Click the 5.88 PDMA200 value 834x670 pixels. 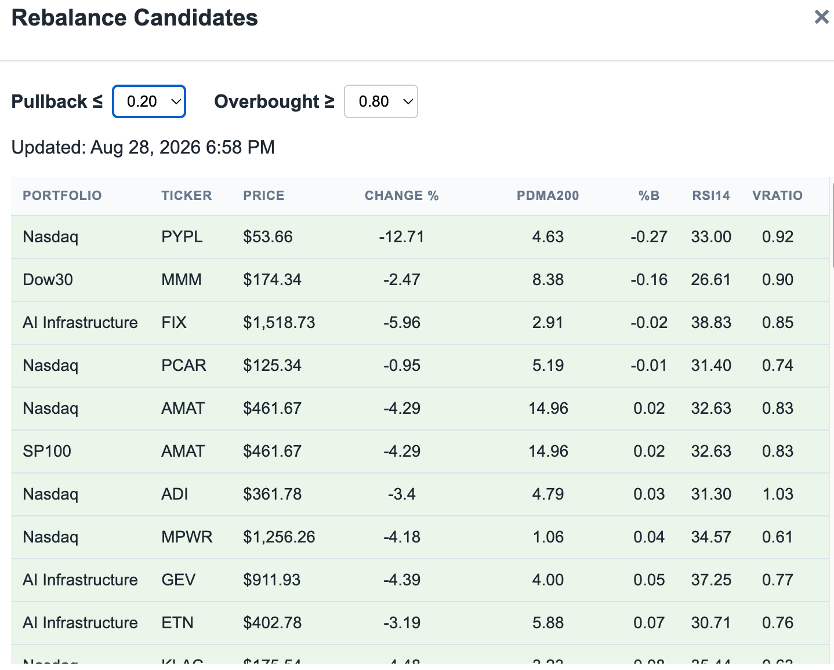pos(548,623)
